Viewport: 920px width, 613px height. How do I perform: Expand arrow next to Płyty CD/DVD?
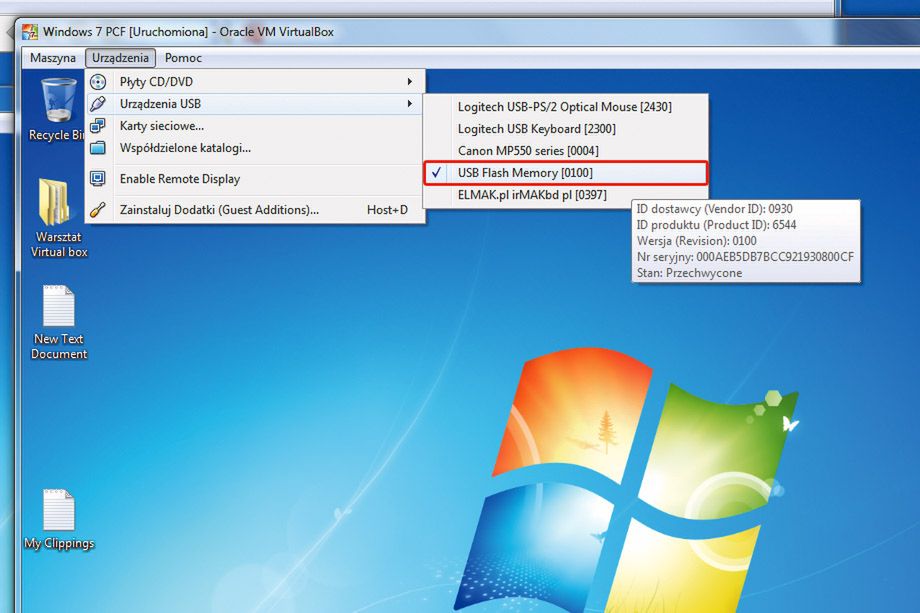click(410, 82)
